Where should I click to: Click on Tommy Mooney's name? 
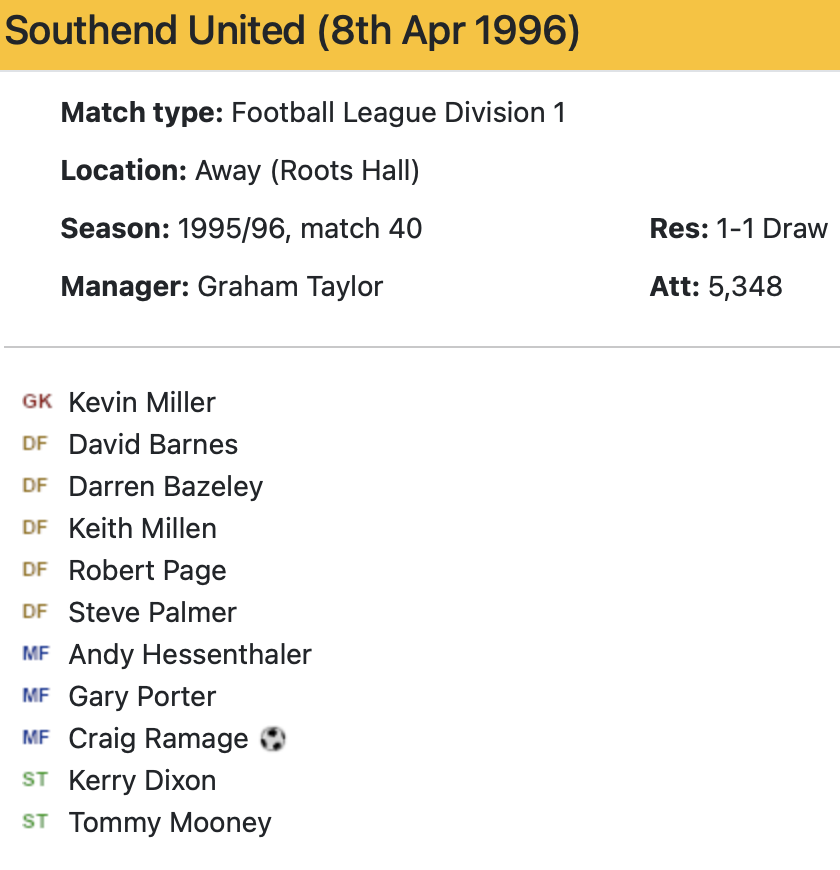(170, 822)
